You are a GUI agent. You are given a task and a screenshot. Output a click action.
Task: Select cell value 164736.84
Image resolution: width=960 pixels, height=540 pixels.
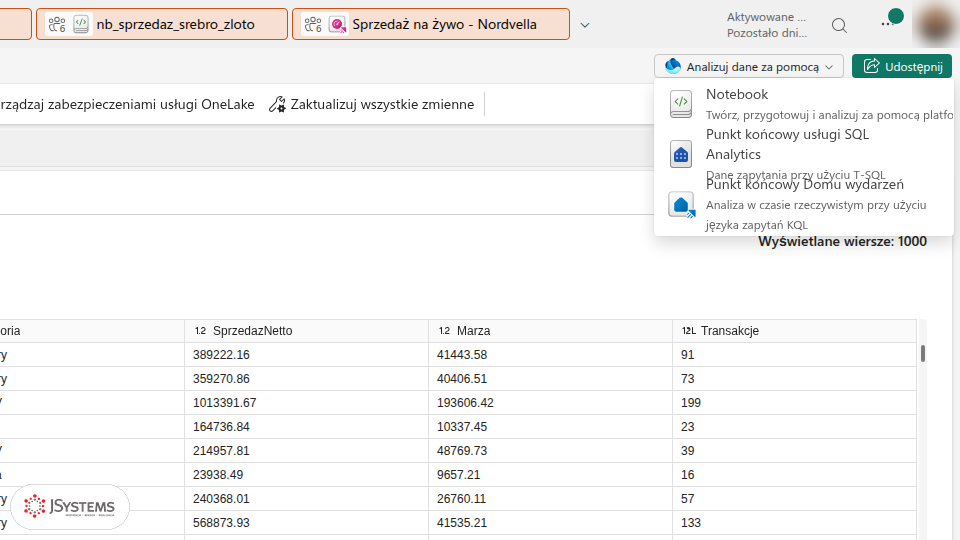306,426
